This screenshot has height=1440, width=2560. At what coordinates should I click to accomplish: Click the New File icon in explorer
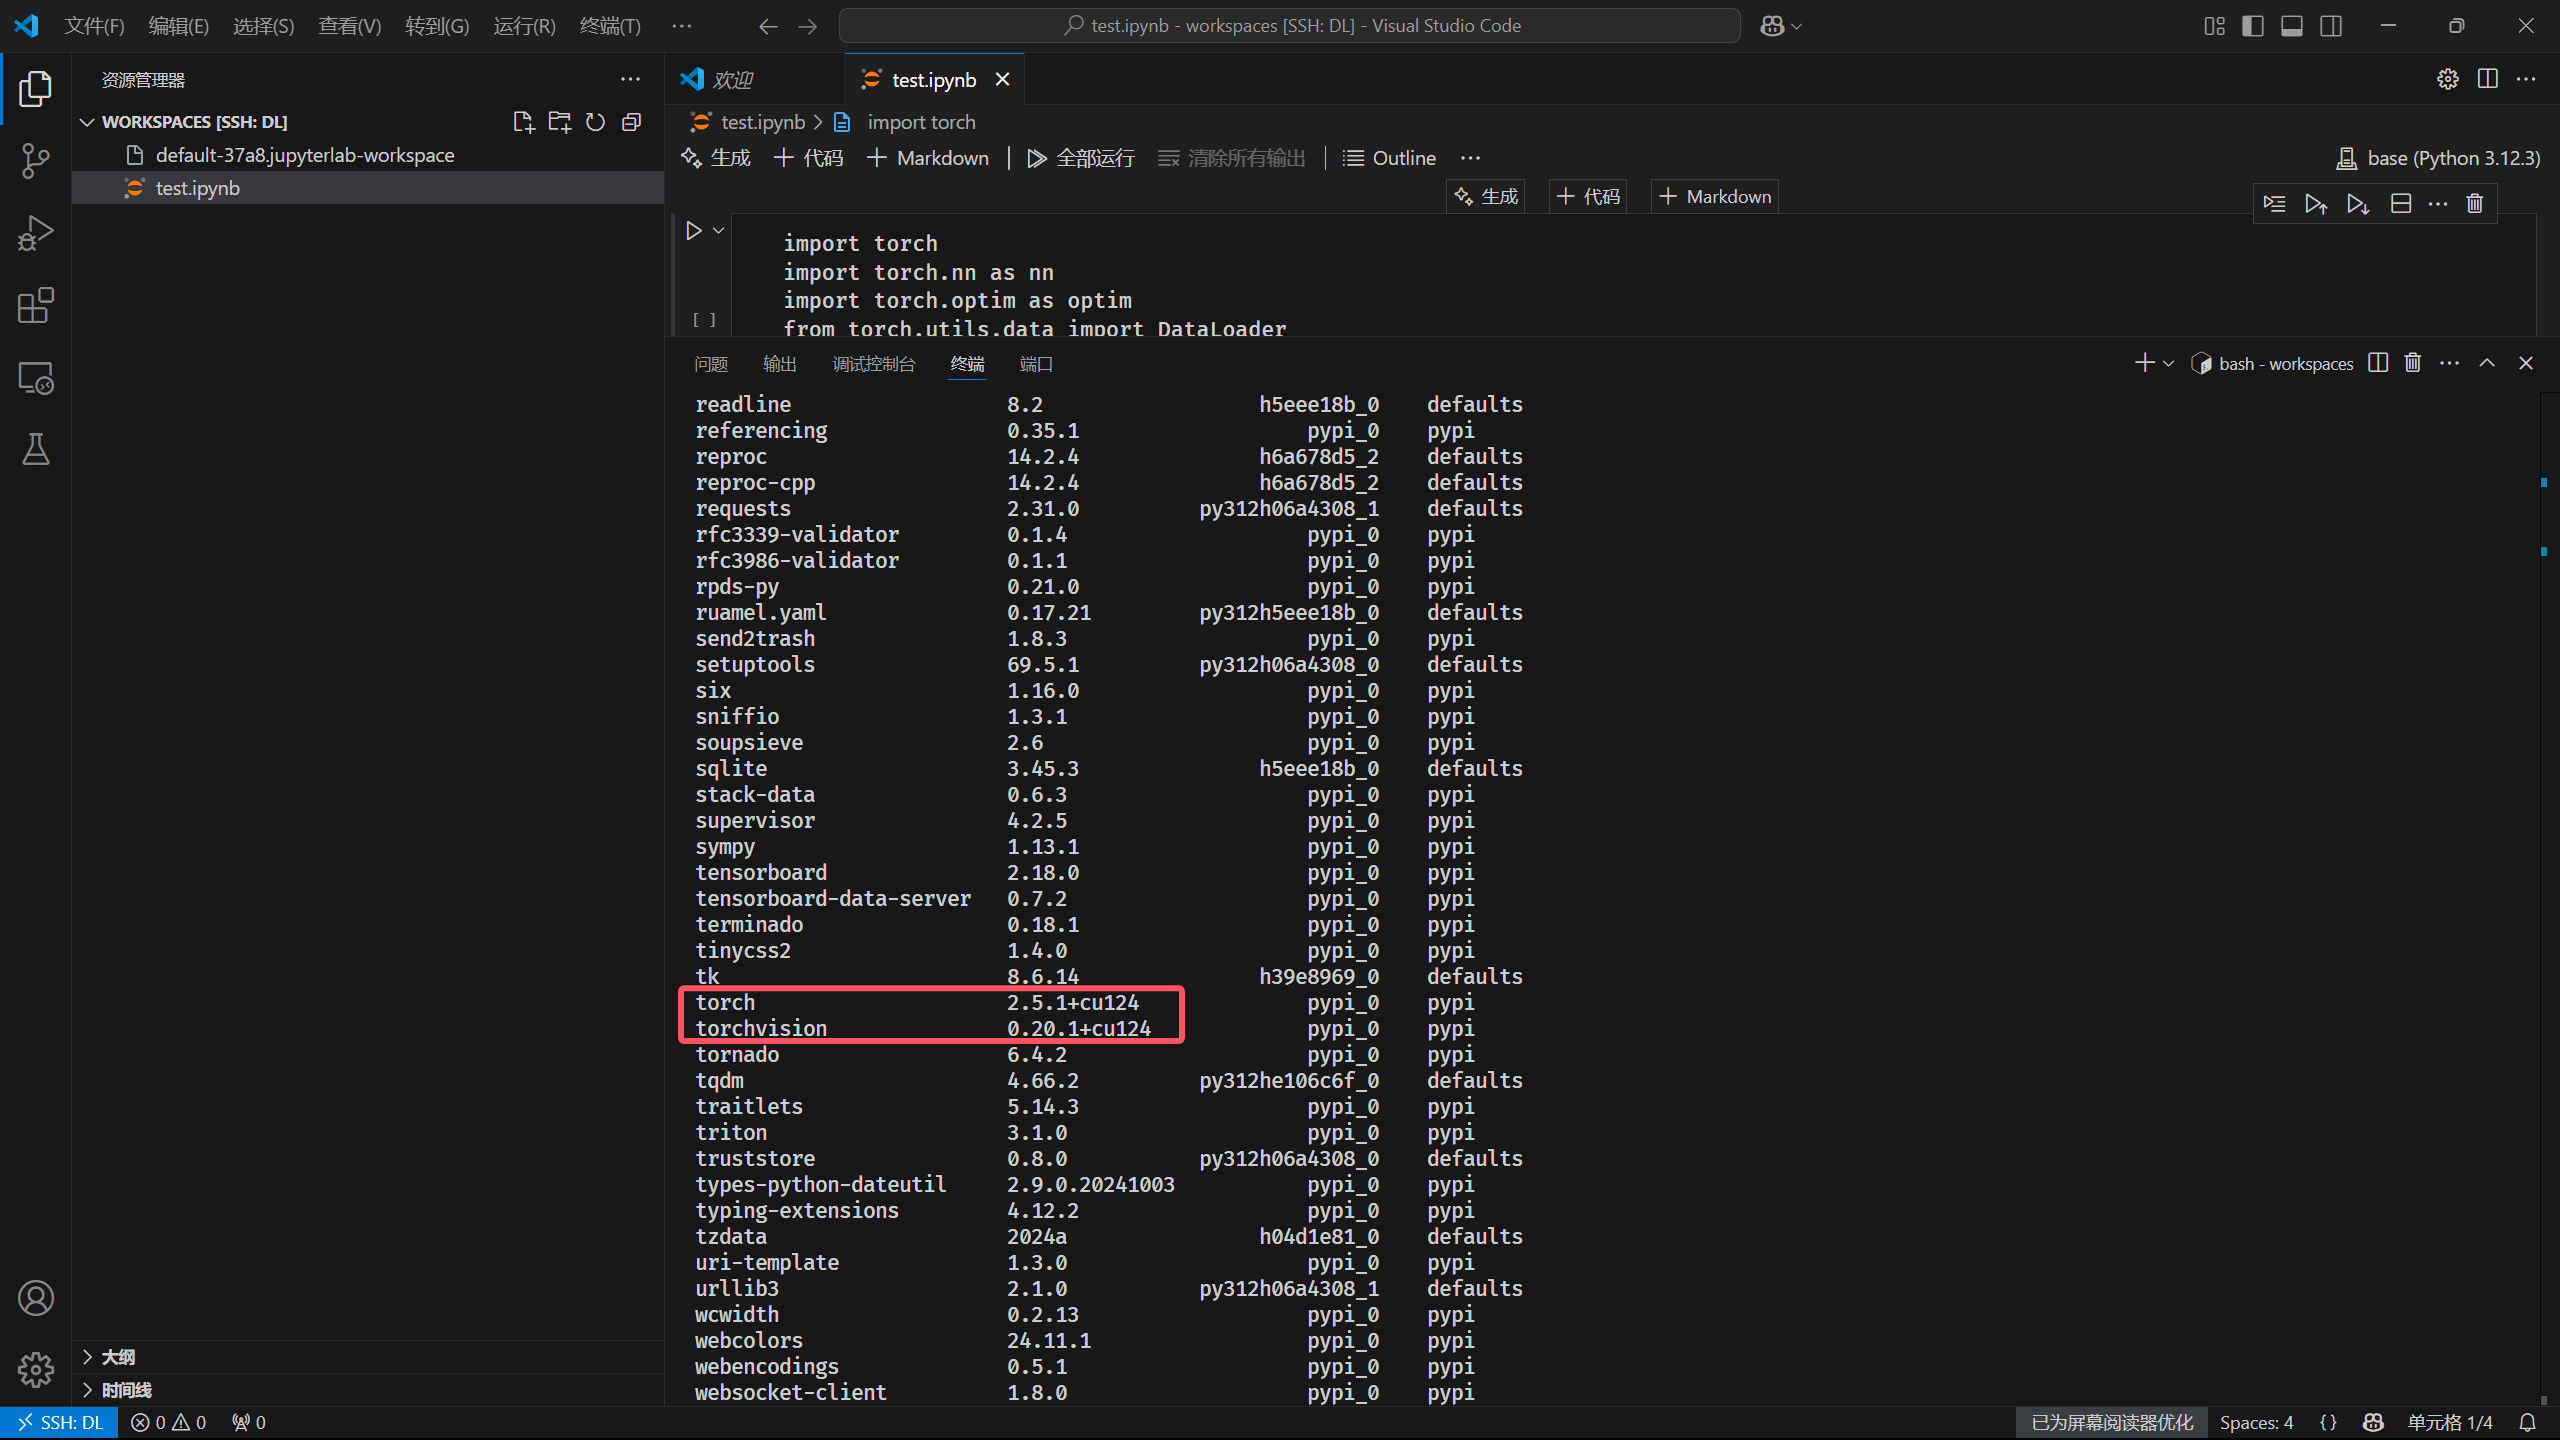point(523,122)
